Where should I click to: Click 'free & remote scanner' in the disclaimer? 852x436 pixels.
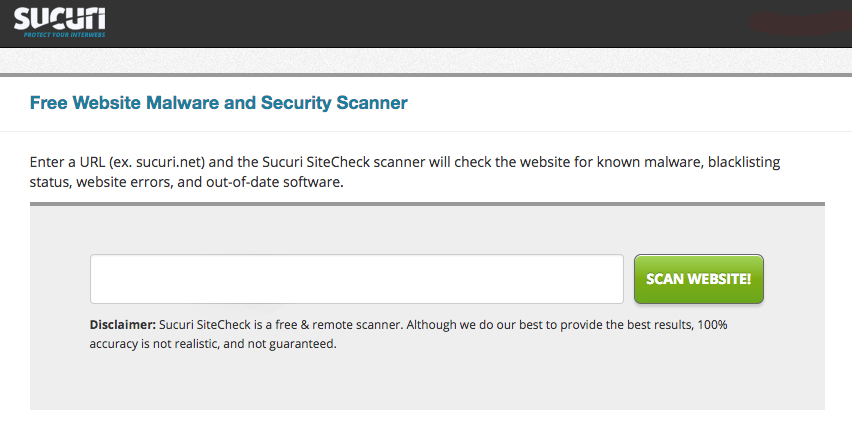coord(338,325)
